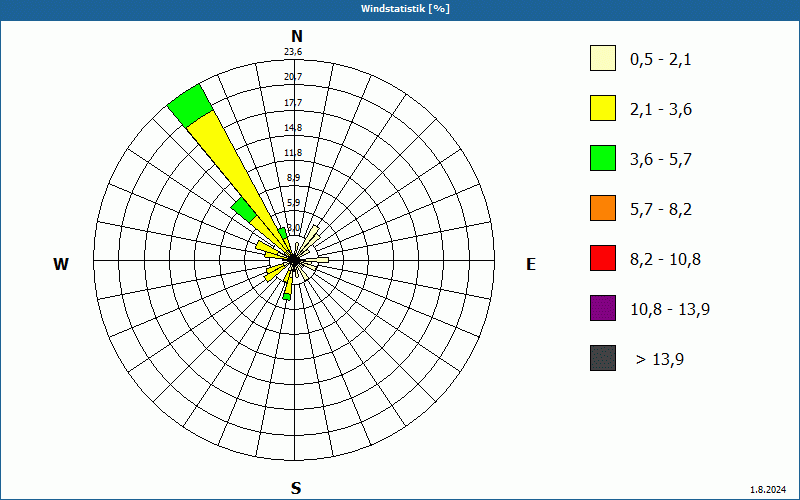The height and width of the screenshot is (500, 800).
Task: Select the legend label '10,8 - 13,9'
Action: 670,310
